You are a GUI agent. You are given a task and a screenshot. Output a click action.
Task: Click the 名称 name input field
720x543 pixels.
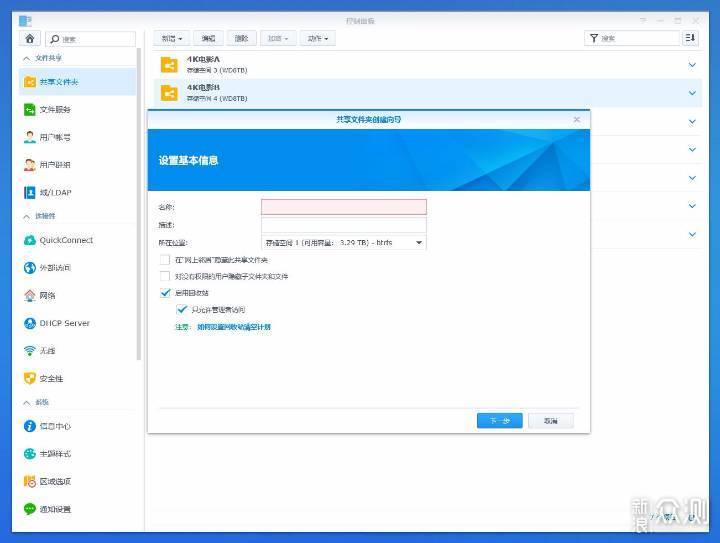point(343,207)
